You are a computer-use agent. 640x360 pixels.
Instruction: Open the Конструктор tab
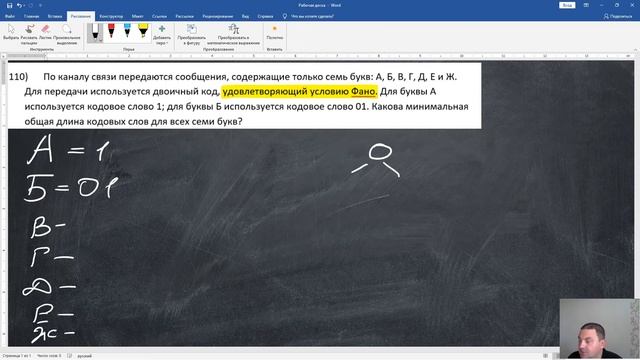[111, 16]
